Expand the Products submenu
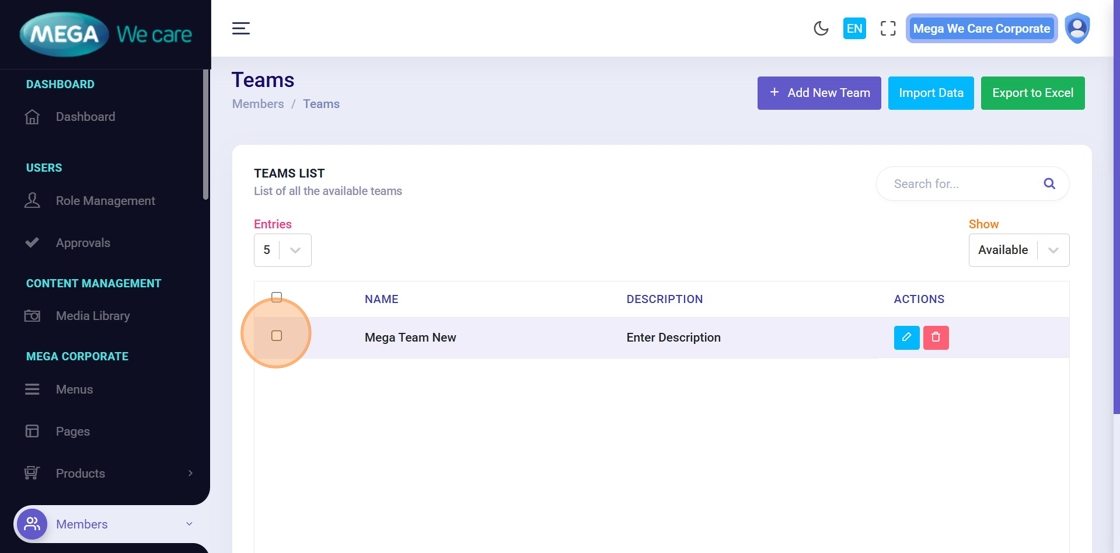The width and height of the screenshot is (1120, 553). pos(190,473)
